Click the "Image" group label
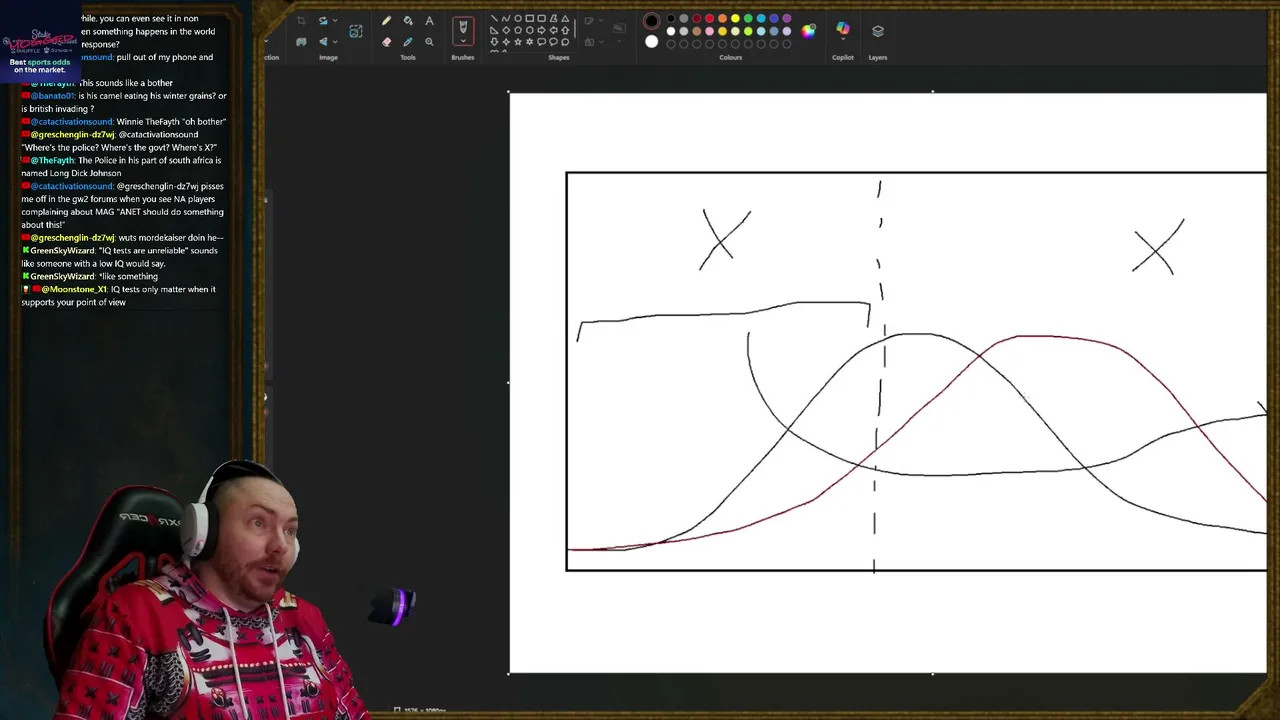This screenshot has height=720, width=1280. [x=328, y=57]
